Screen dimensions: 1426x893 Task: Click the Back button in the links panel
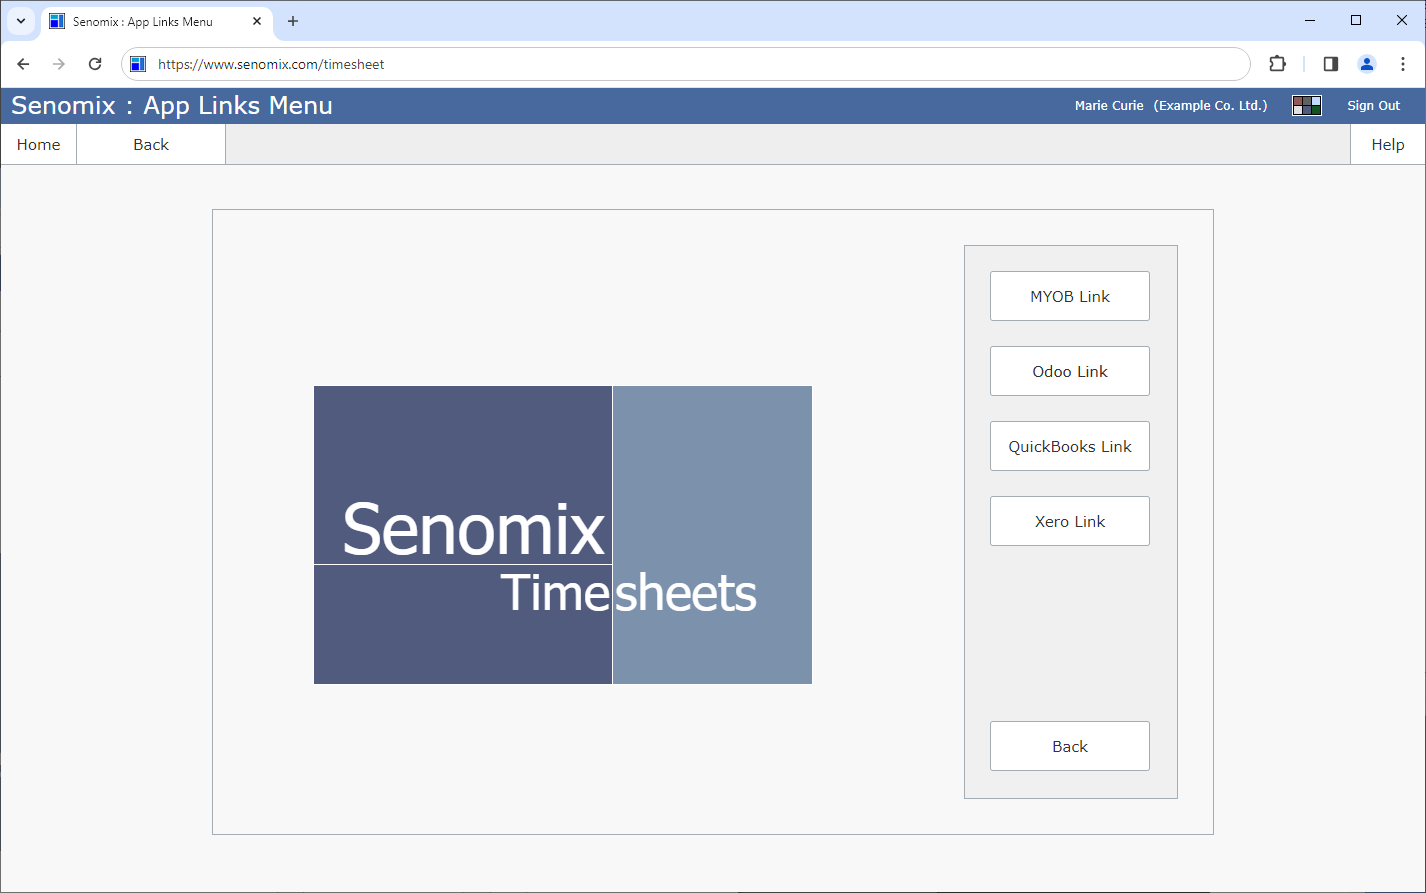pyautogui.click(x=1069, y=746)
